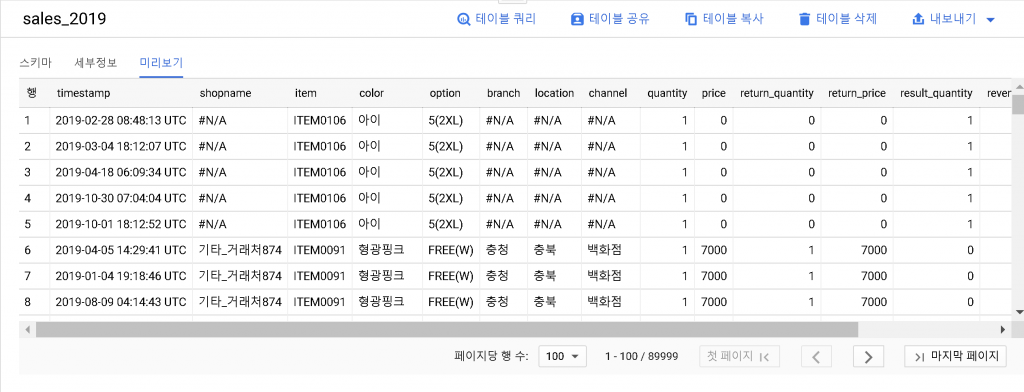Switch to the 스키마 tab

(x=35, y=63)
